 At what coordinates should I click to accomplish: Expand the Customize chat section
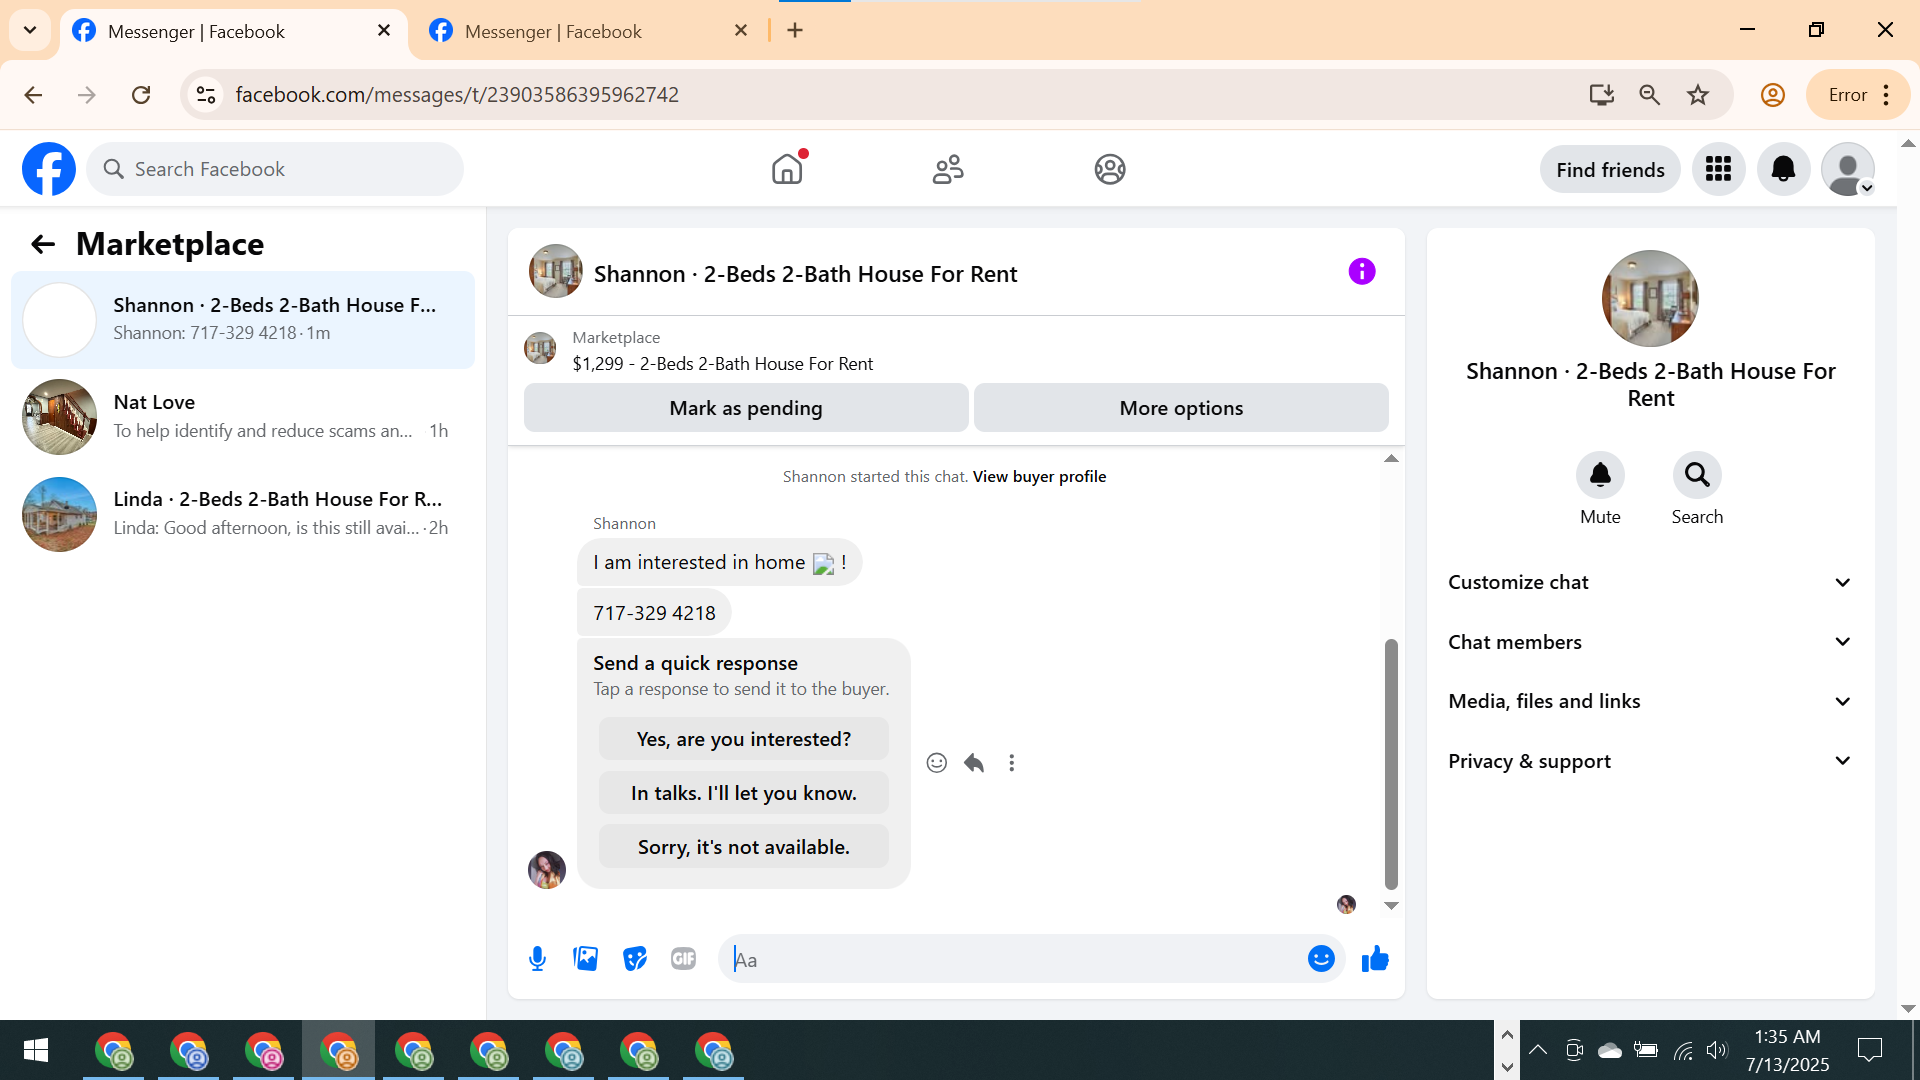click(x=1650, y=582)
